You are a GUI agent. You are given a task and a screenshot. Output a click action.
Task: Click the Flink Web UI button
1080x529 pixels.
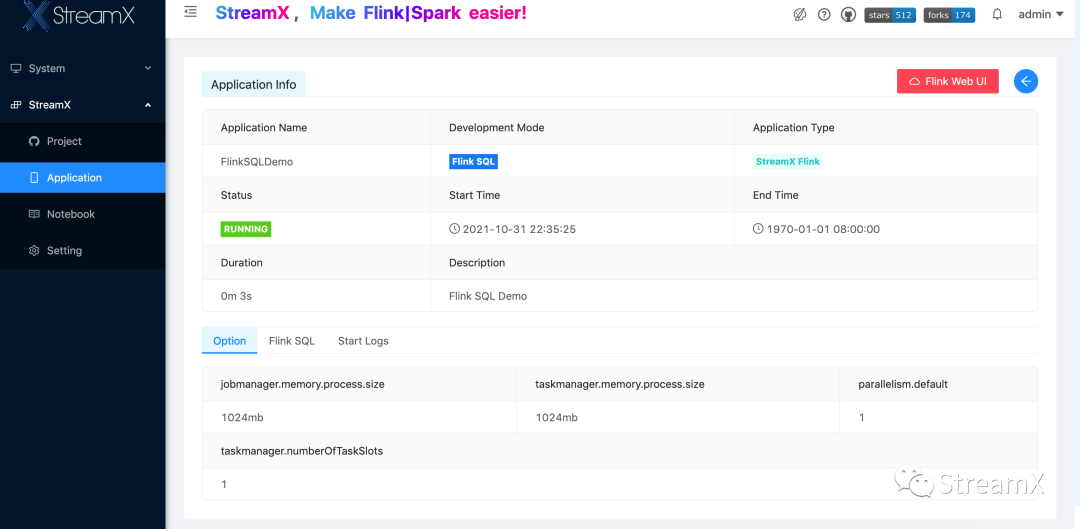(x=948, y=81)
